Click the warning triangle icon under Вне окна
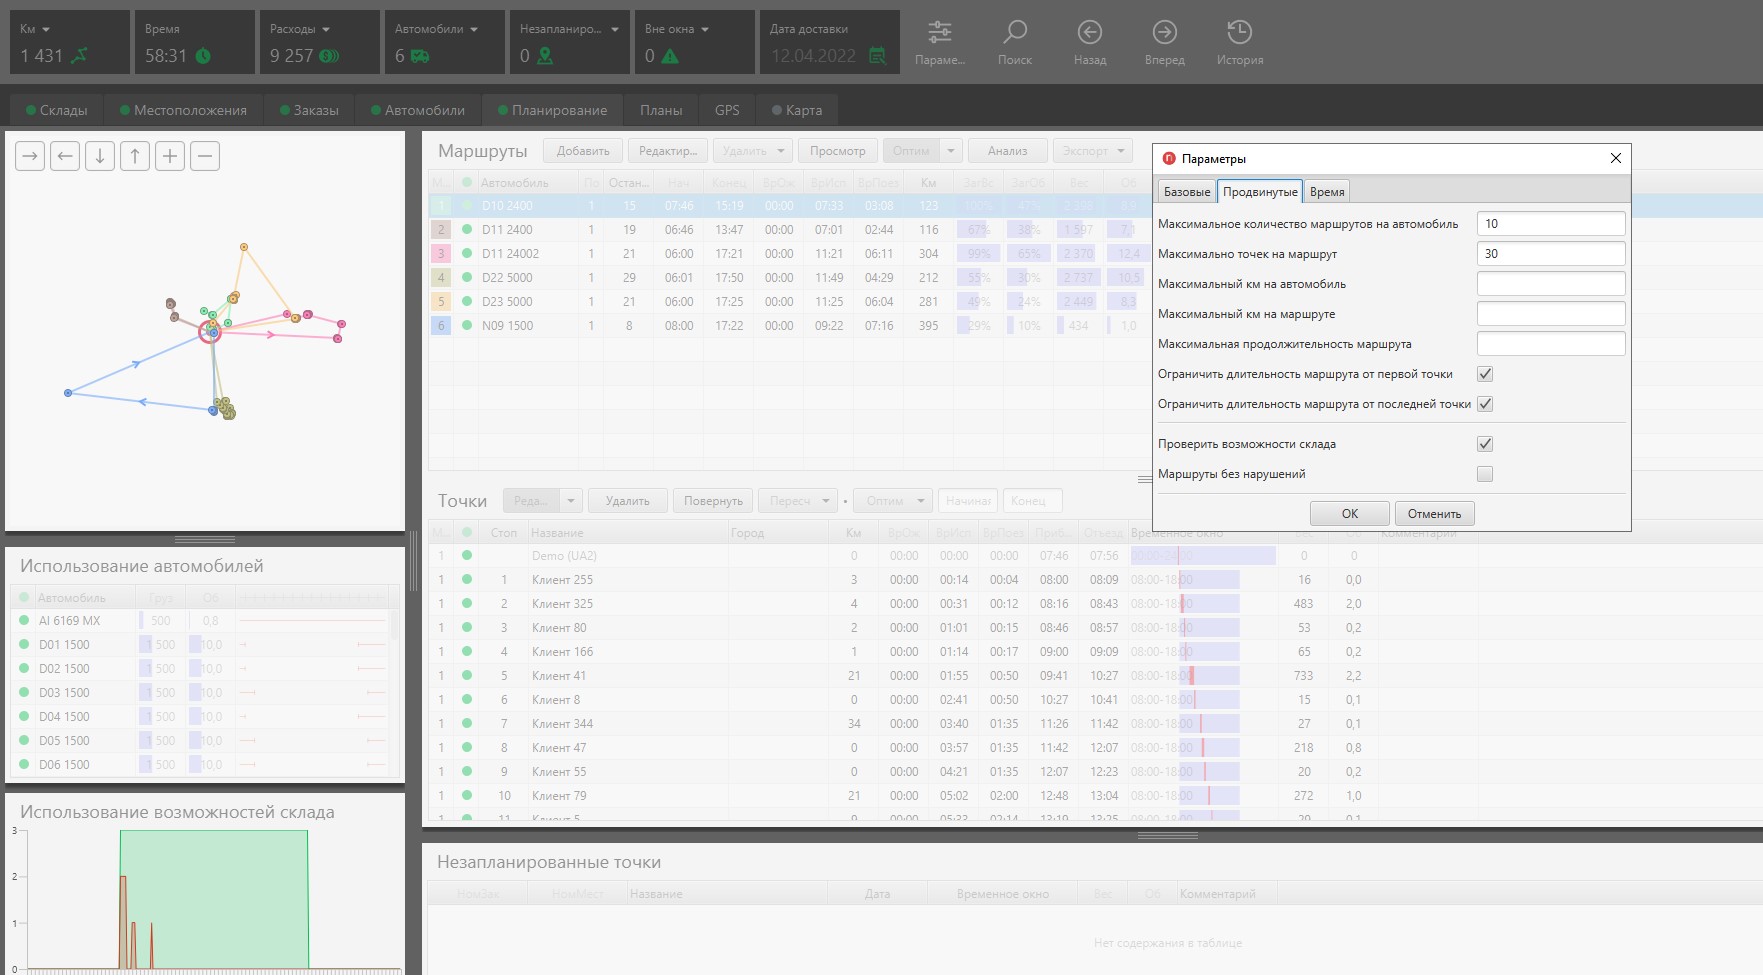Image resolution: width=1763 pixels, height=975 pixels. point(670,56)
